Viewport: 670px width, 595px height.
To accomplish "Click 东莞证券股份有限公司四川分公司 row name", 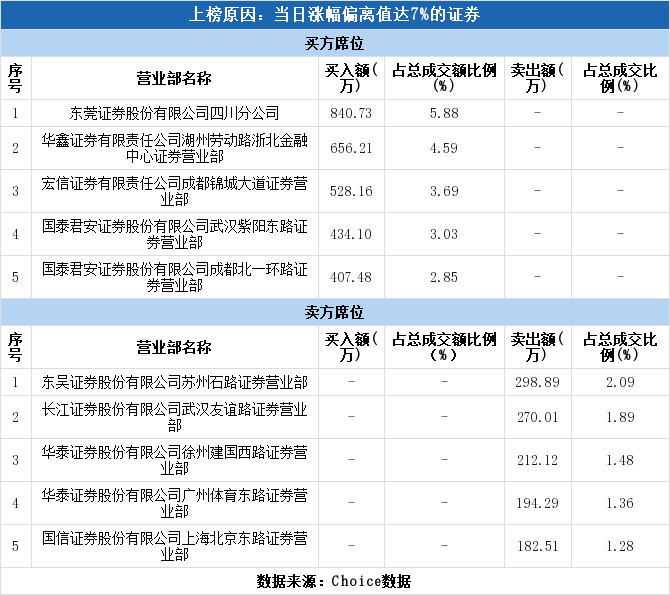I will coord(174,113).
